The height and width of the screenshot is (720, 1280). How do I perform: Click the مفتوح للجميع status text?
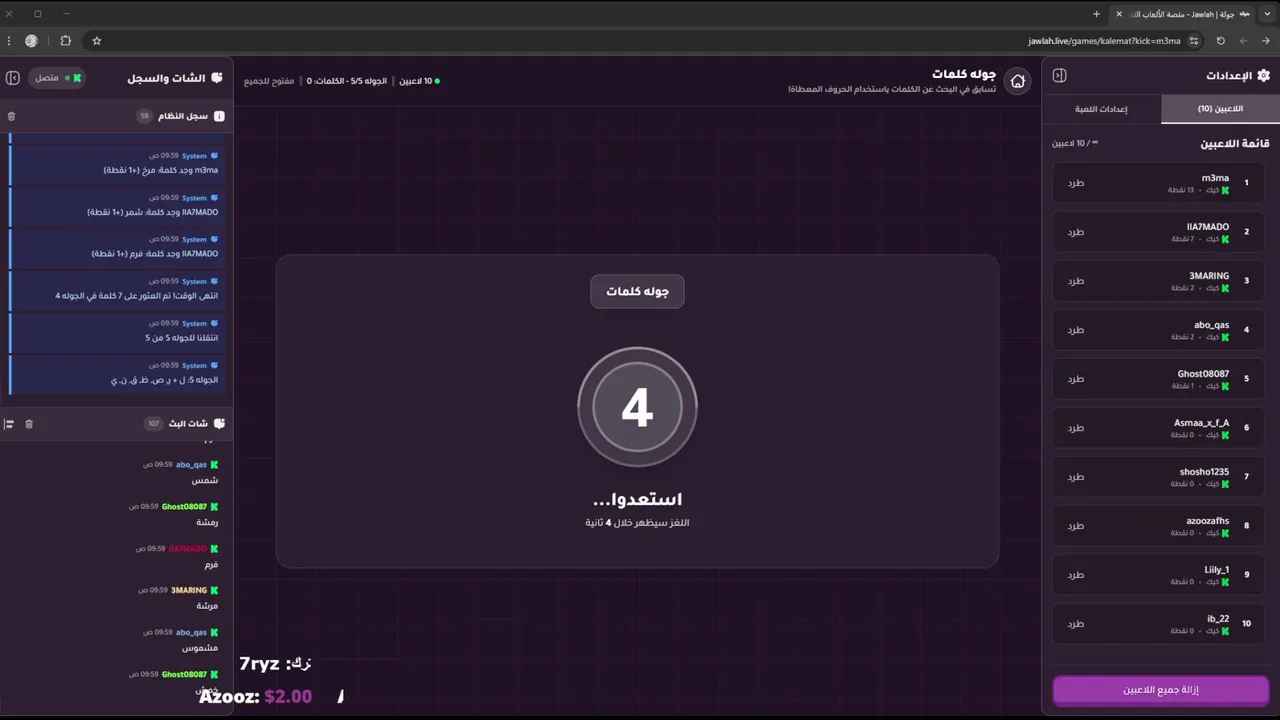[x=269, y=81]
